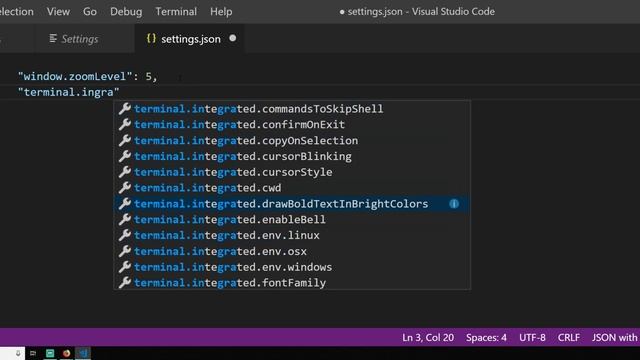Choose terminal.integrated.env.windows suggestion
This screenshot has width=640, height=360.
point(292,267)
